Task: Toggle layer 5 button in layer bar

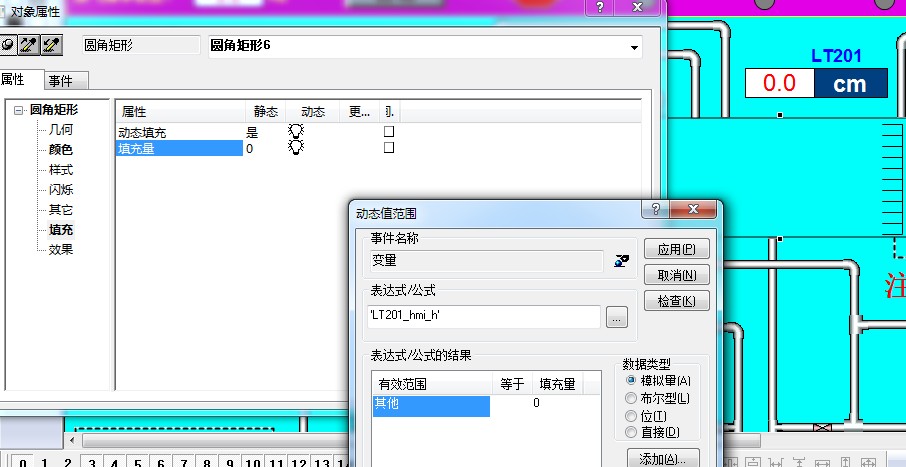Action: 138,463
